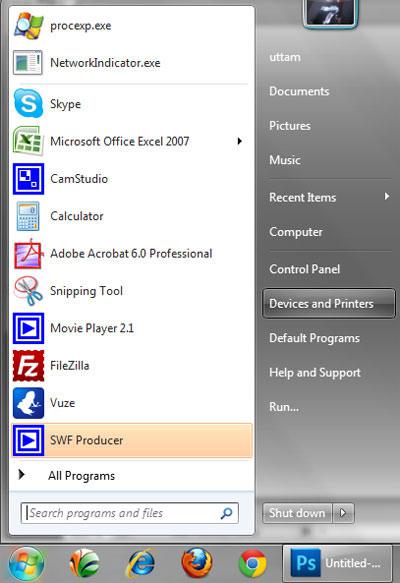Click the Skype logo icon
This screenshot has width=400, height=583.
tap(28, 103)
